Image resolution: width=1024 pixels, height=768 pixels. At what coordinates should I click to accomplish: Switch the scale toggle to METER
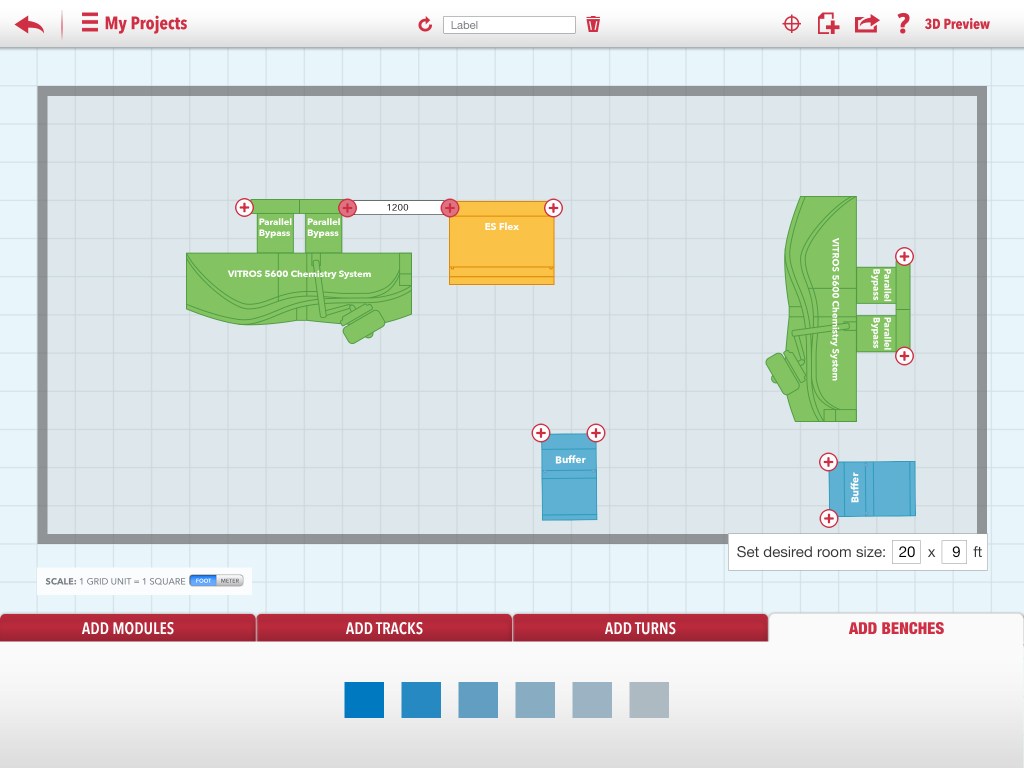(229, 580)
